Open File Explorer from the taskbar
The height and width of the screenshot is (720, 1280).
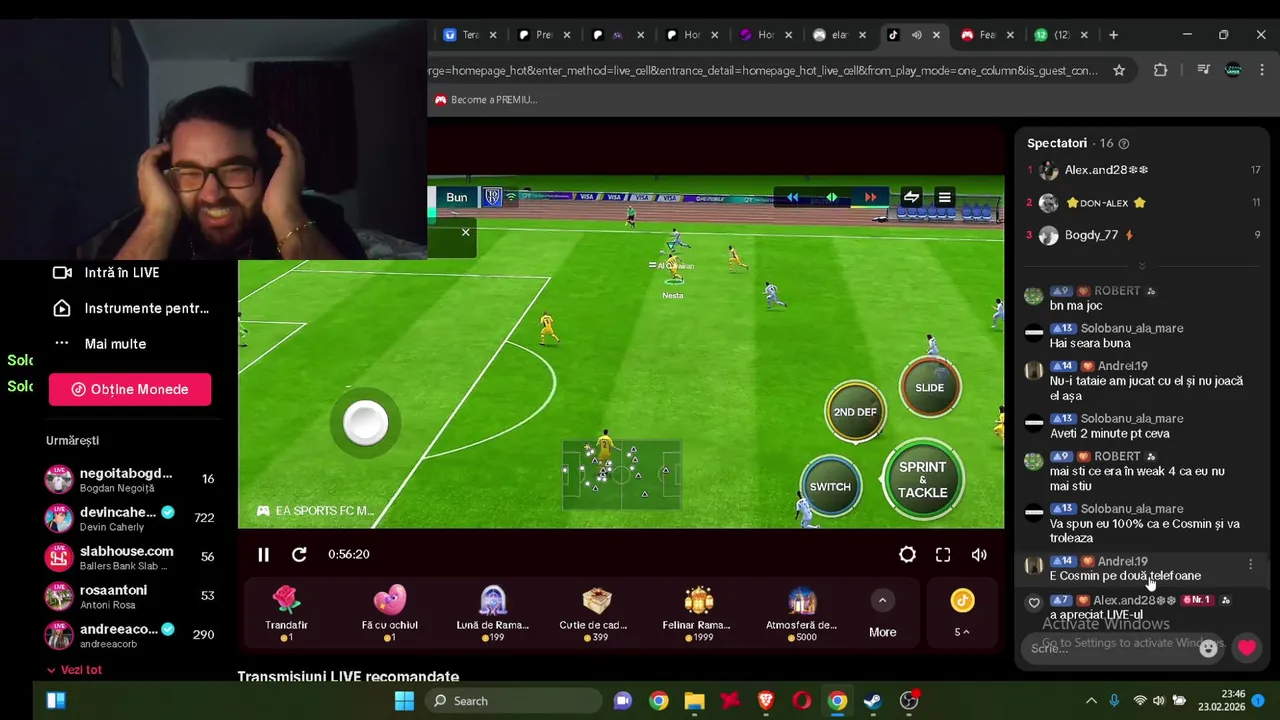click(694, 700)
